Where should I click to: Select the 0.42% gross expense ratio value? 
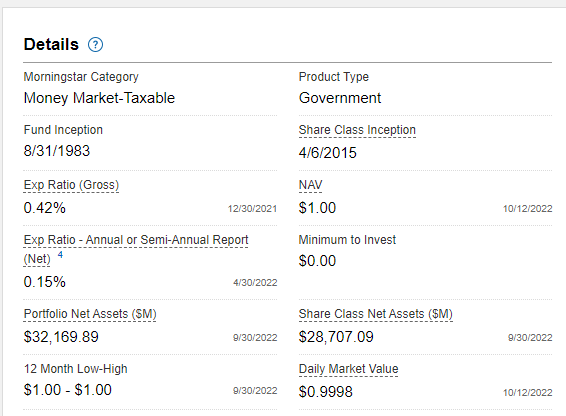pos(44,208)
